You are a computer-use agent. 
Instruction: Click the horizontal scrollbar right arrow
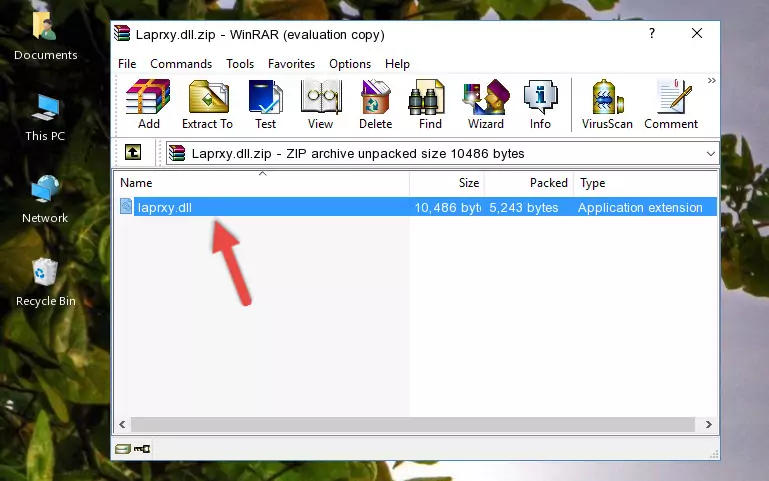tap(708, 425)
